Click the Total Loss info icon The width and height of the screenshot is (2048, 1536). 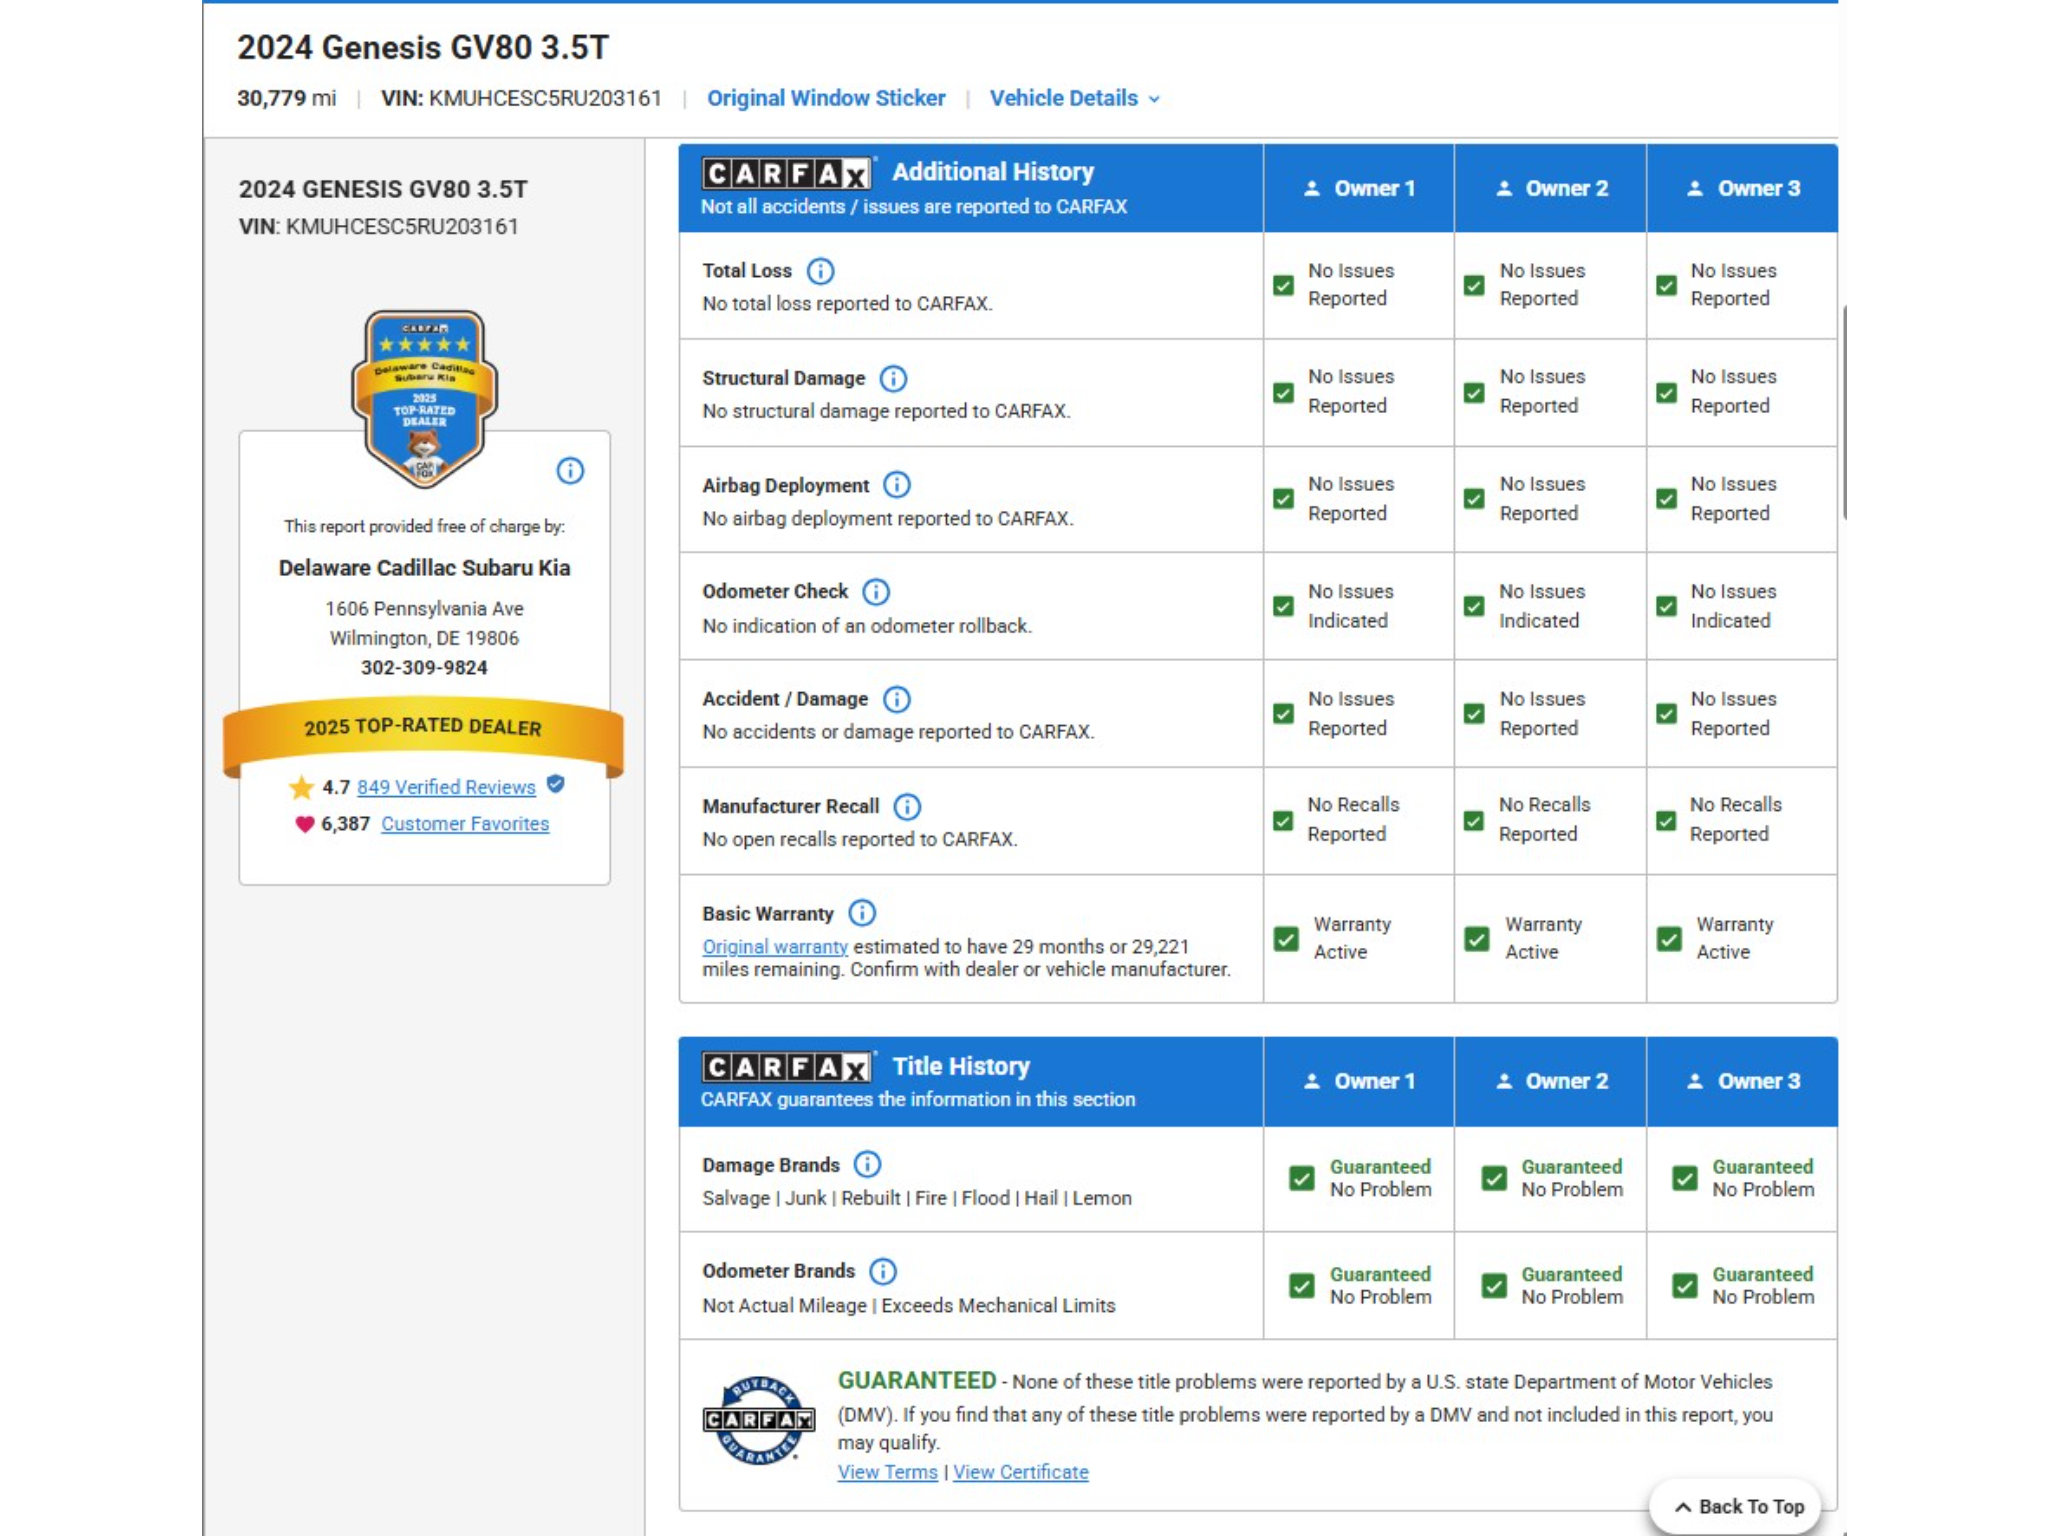pyautogui.click(x=820, y=271)
